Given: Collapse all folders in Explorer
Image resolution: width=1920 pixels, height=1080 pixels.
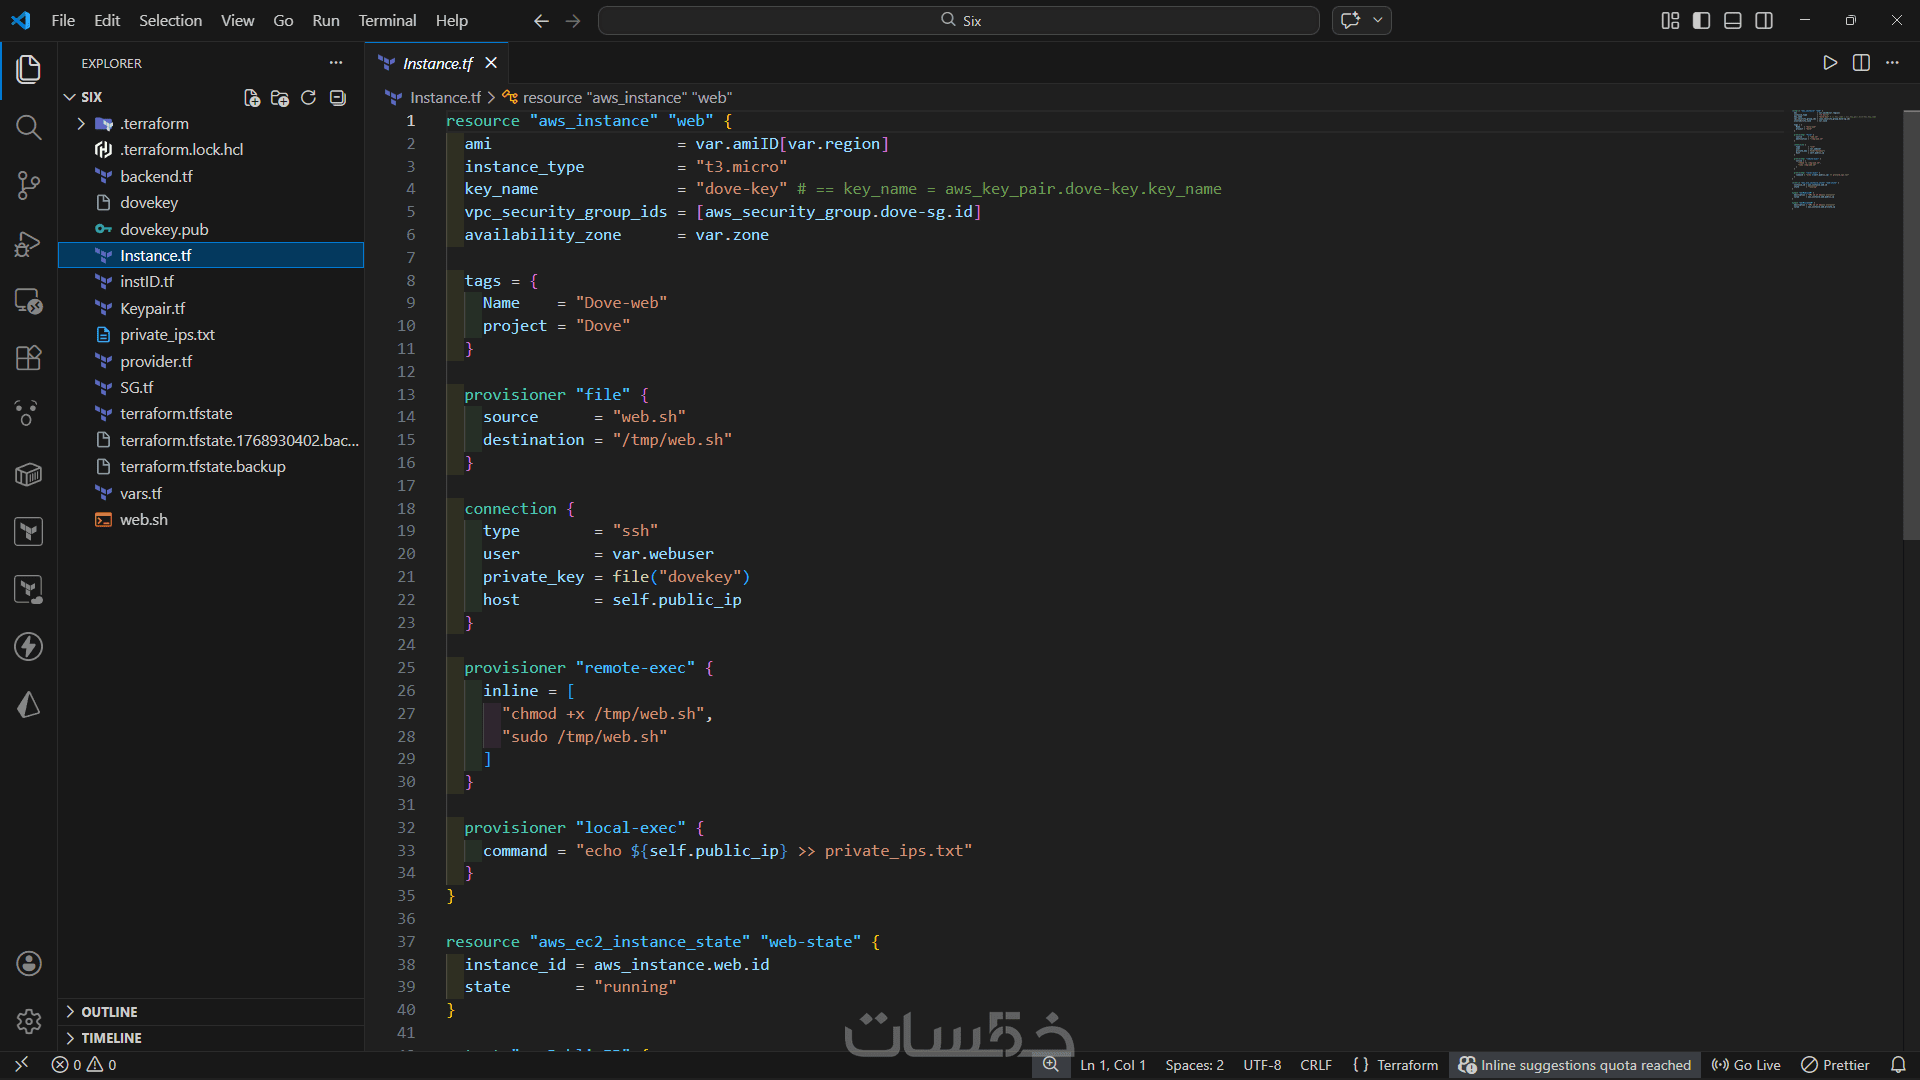Looking at the screenshot, I should (x=338, y=97).
